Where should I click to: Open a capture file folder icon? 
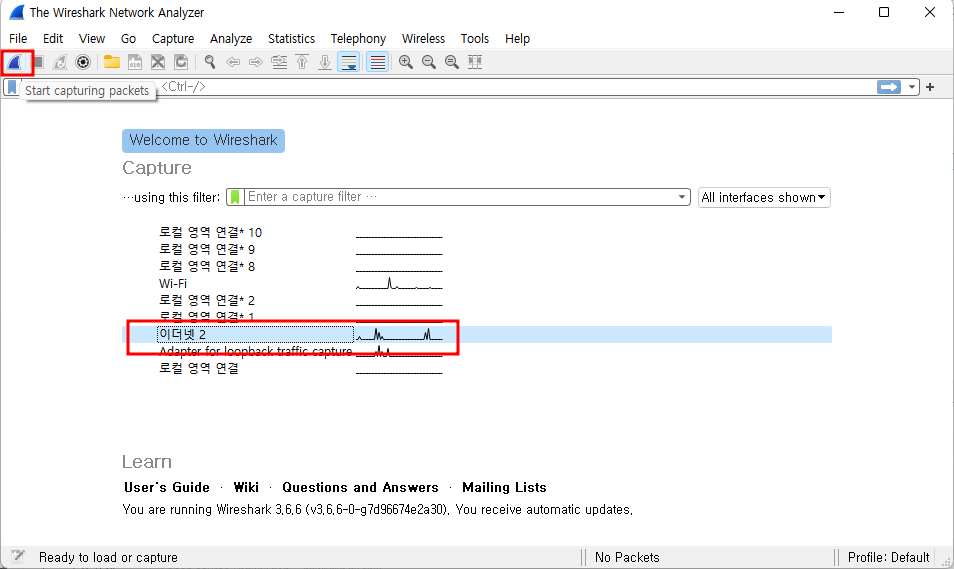[111, 62]
